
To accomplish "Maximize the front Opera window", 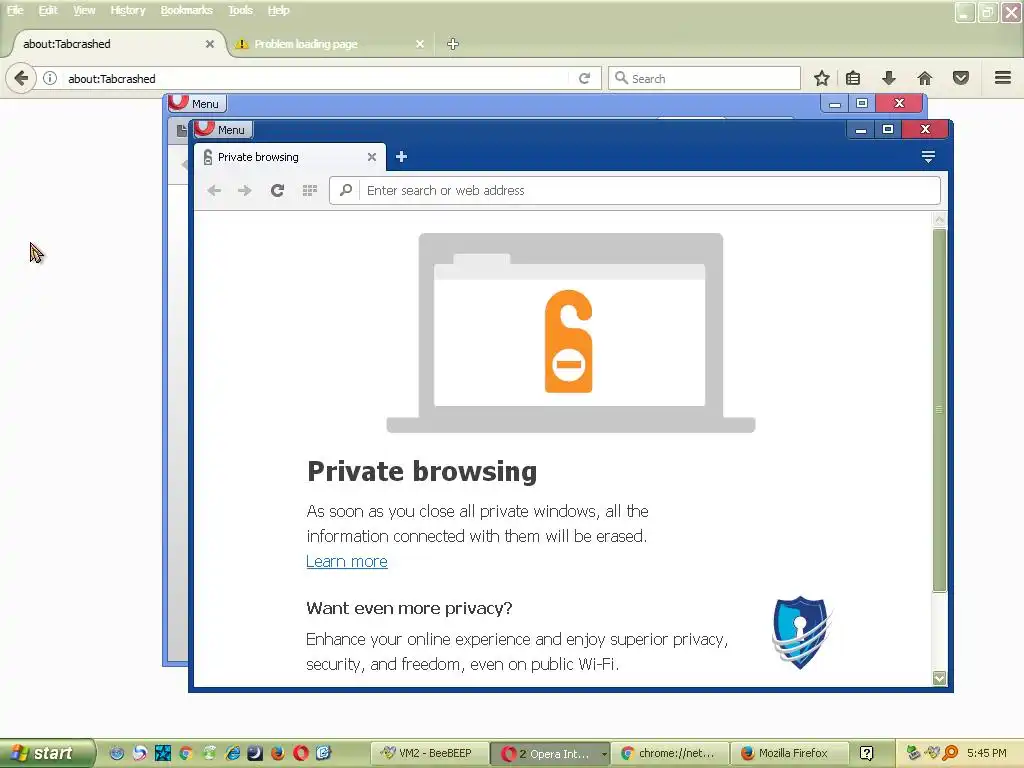I will [888, 129].
